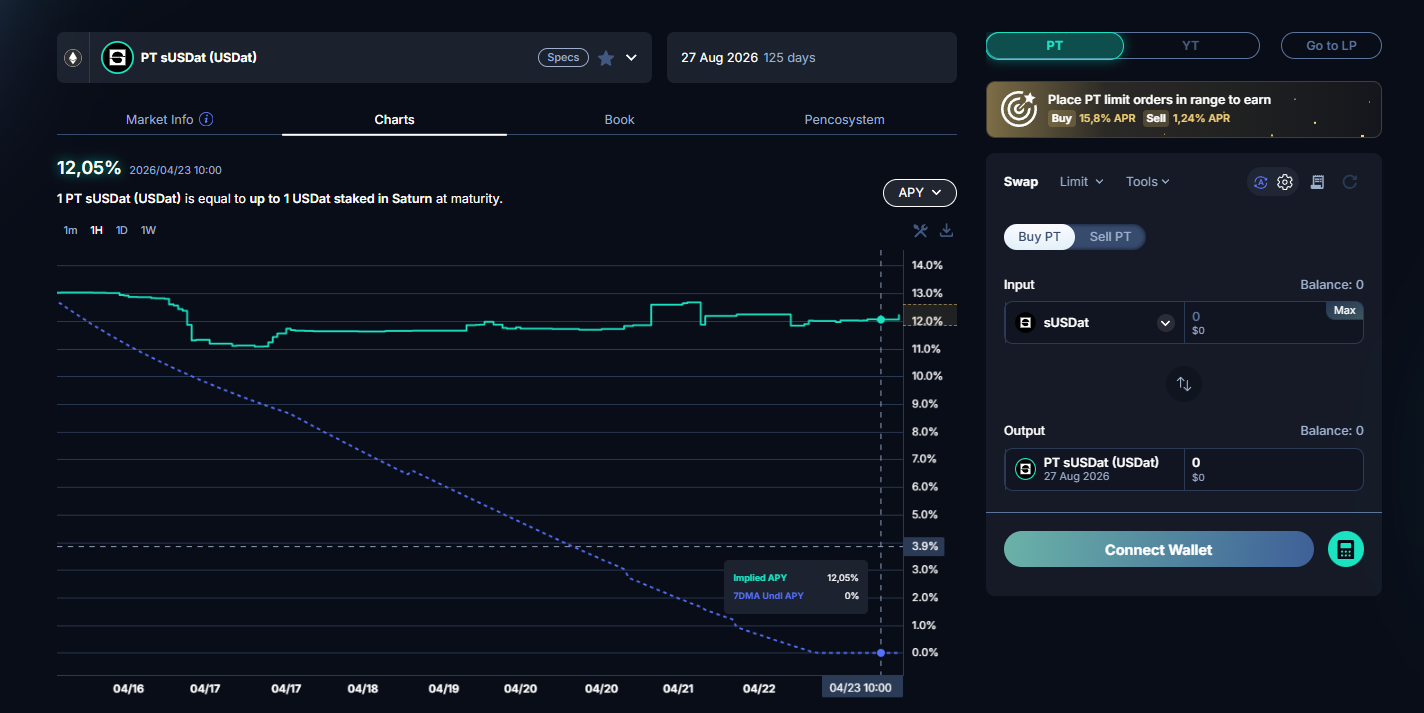
Task: Click the input amount field
Action: point(1273,323)
